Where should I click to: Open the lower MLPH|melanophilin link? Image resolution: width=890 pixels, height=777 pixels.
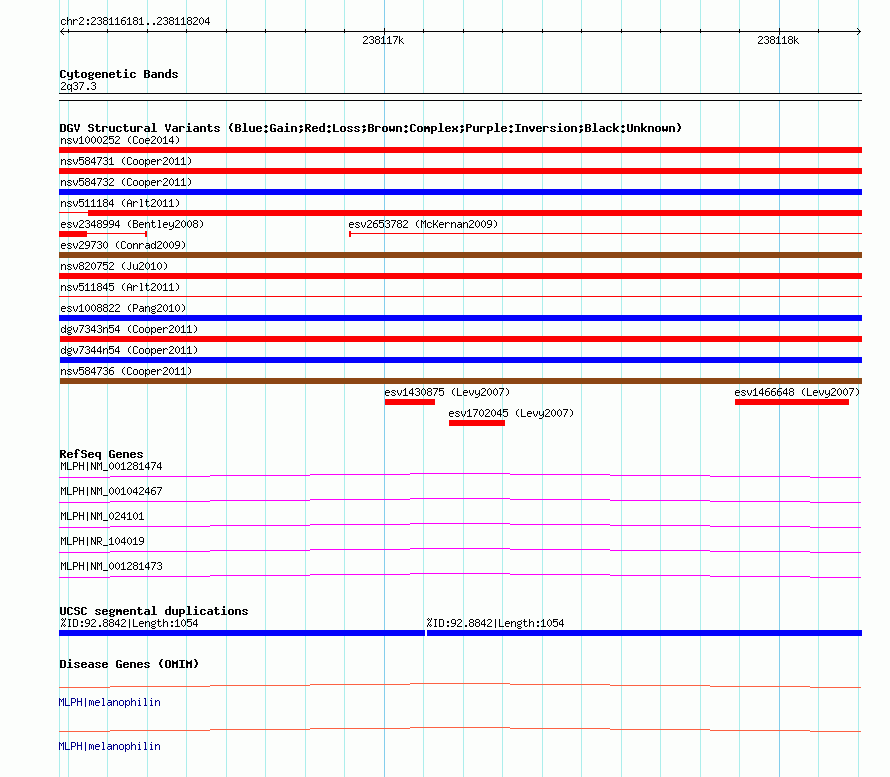click(x=110, y=746)
